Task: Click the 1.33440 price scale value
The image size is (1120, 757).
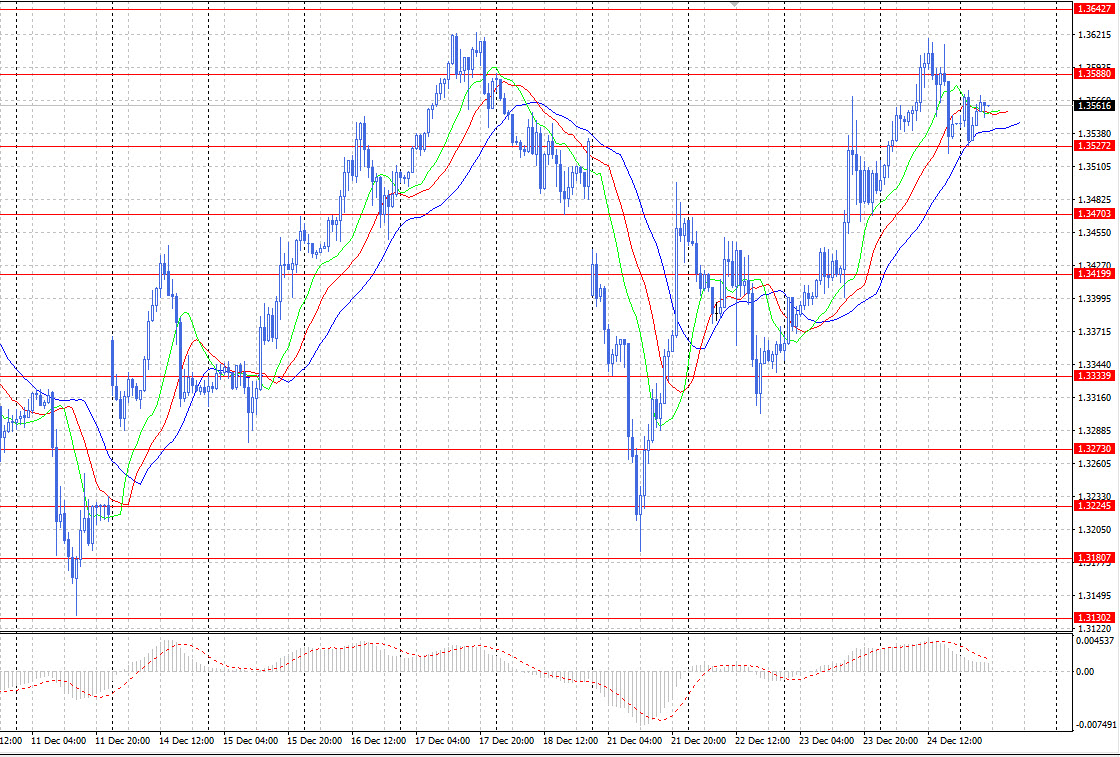Action: click(x=1094, y=365)
